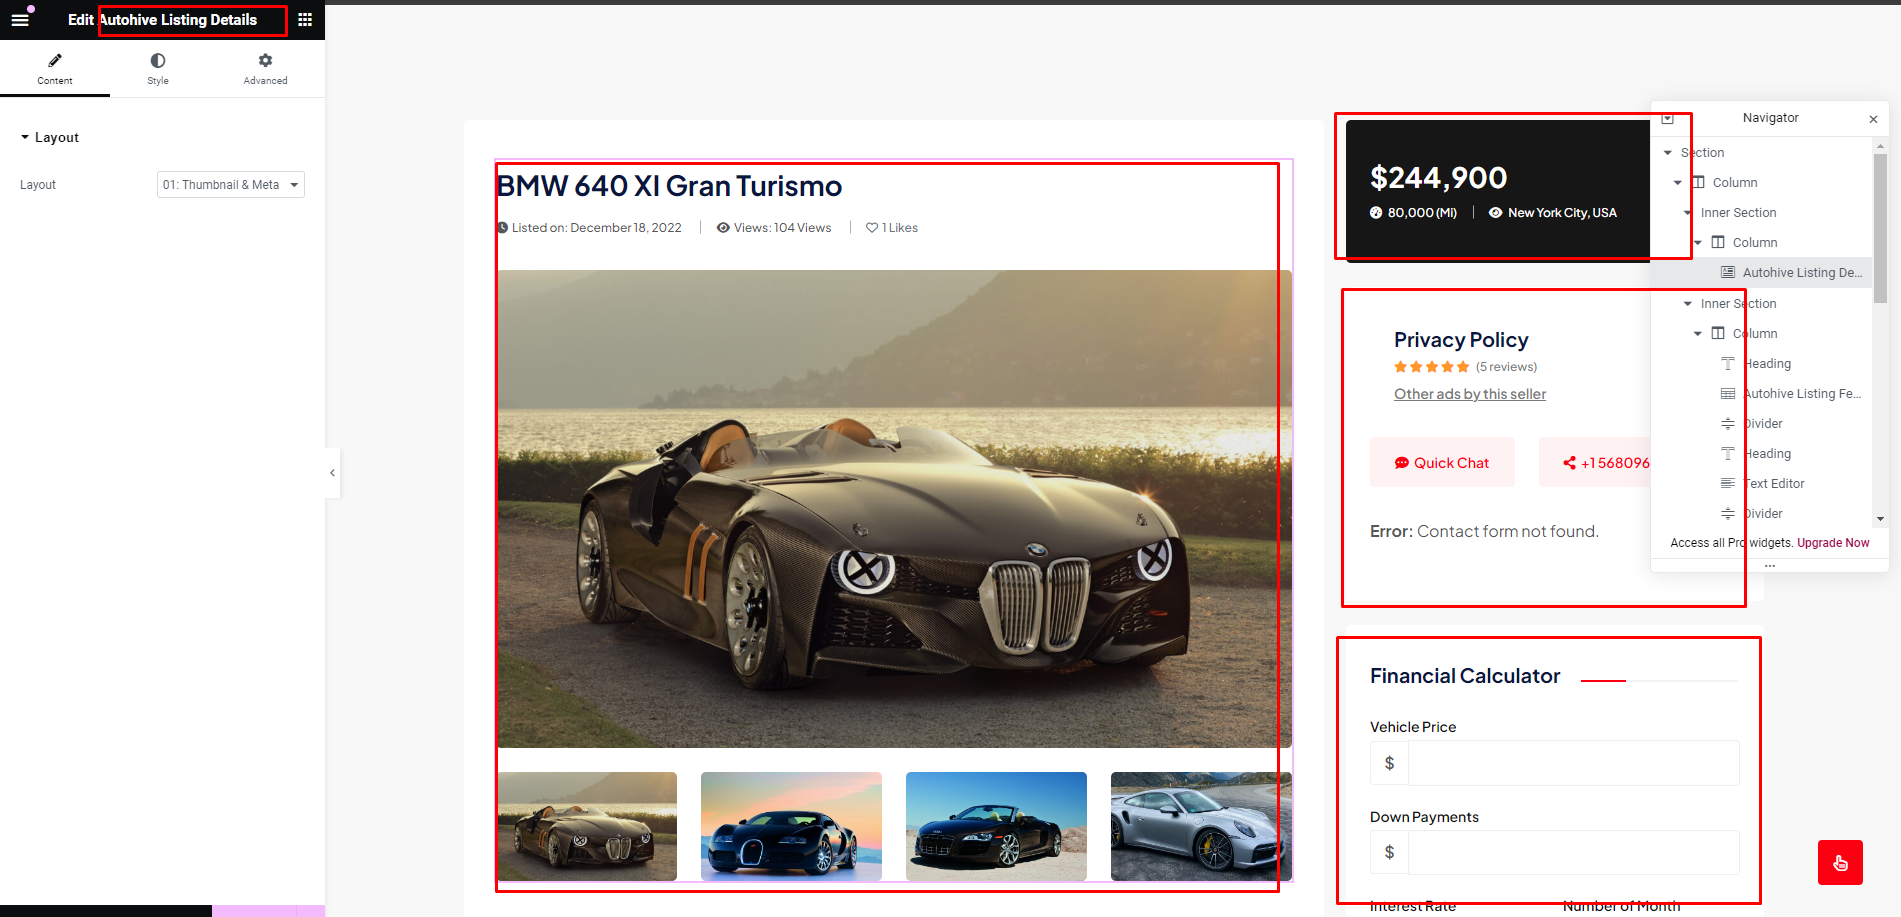Collapse the Column above Autohive Listing De...
Image resolution: width=1901 pixels, height=917 pixels.
1698,243
